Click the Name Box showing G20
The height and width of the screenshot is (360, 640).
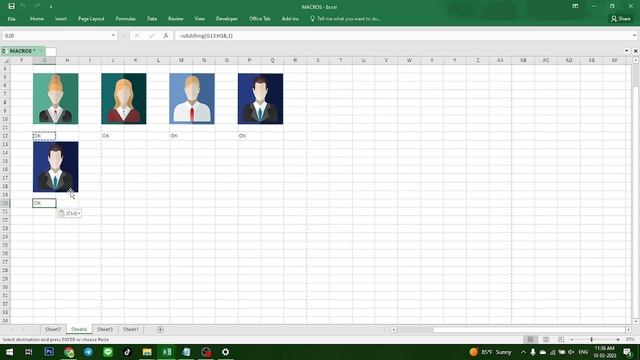[55, 36]
